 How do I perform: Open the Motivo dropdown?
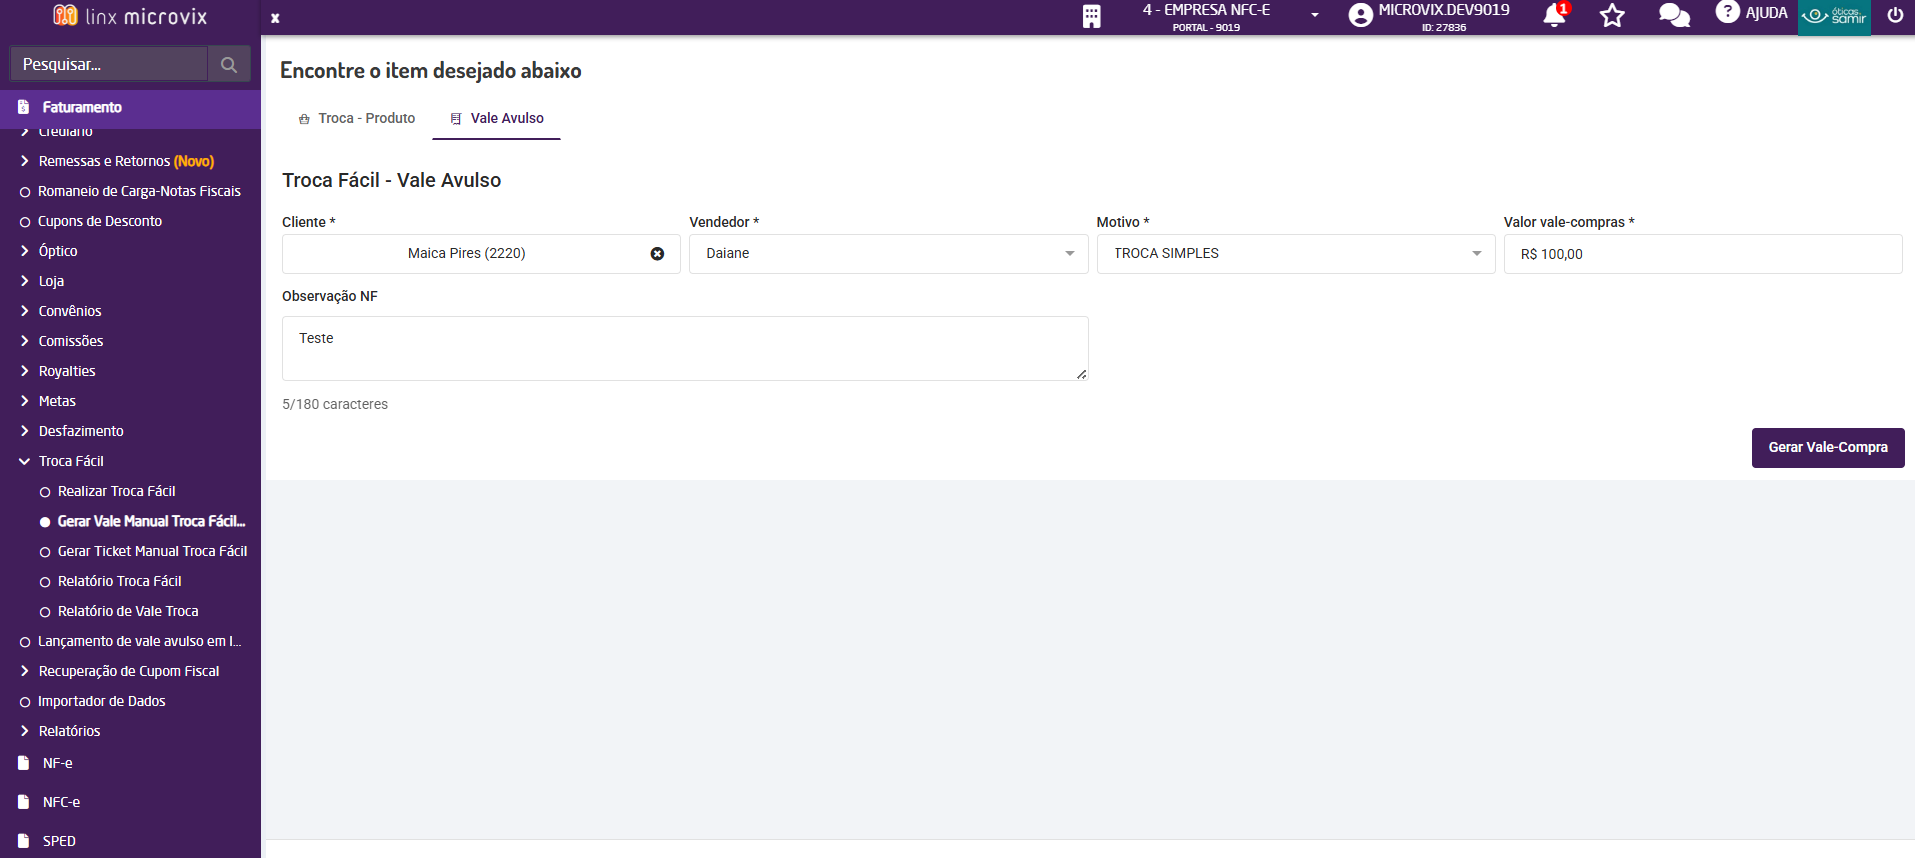[1295, 254]
